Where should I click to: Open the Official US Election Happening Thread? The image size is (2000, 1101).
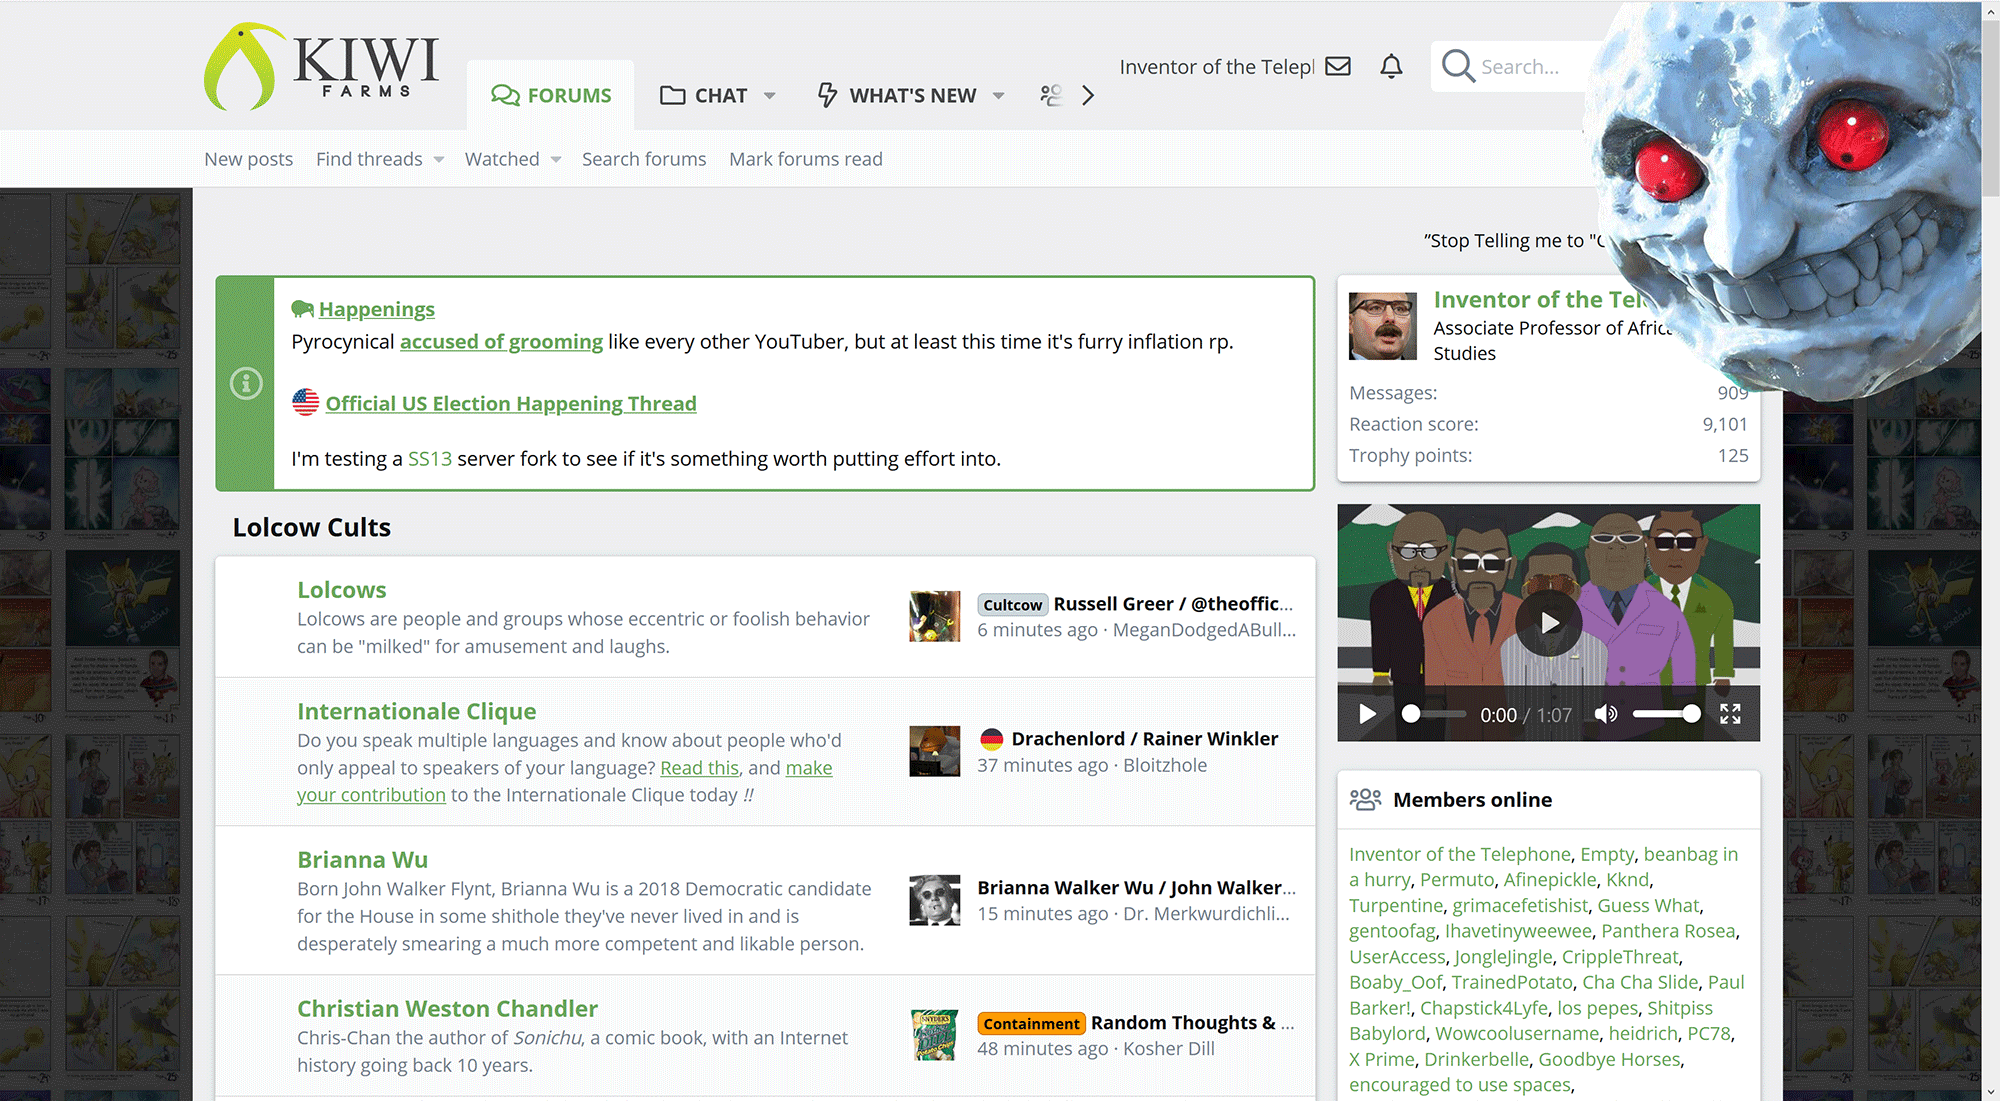tap(511, 403)
